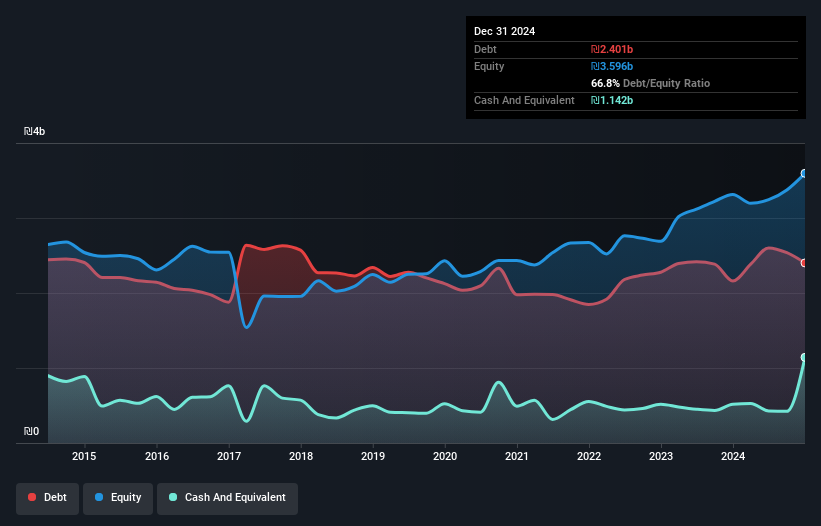Click the Equity value ₪3.596b

click(x=612, y=66)
